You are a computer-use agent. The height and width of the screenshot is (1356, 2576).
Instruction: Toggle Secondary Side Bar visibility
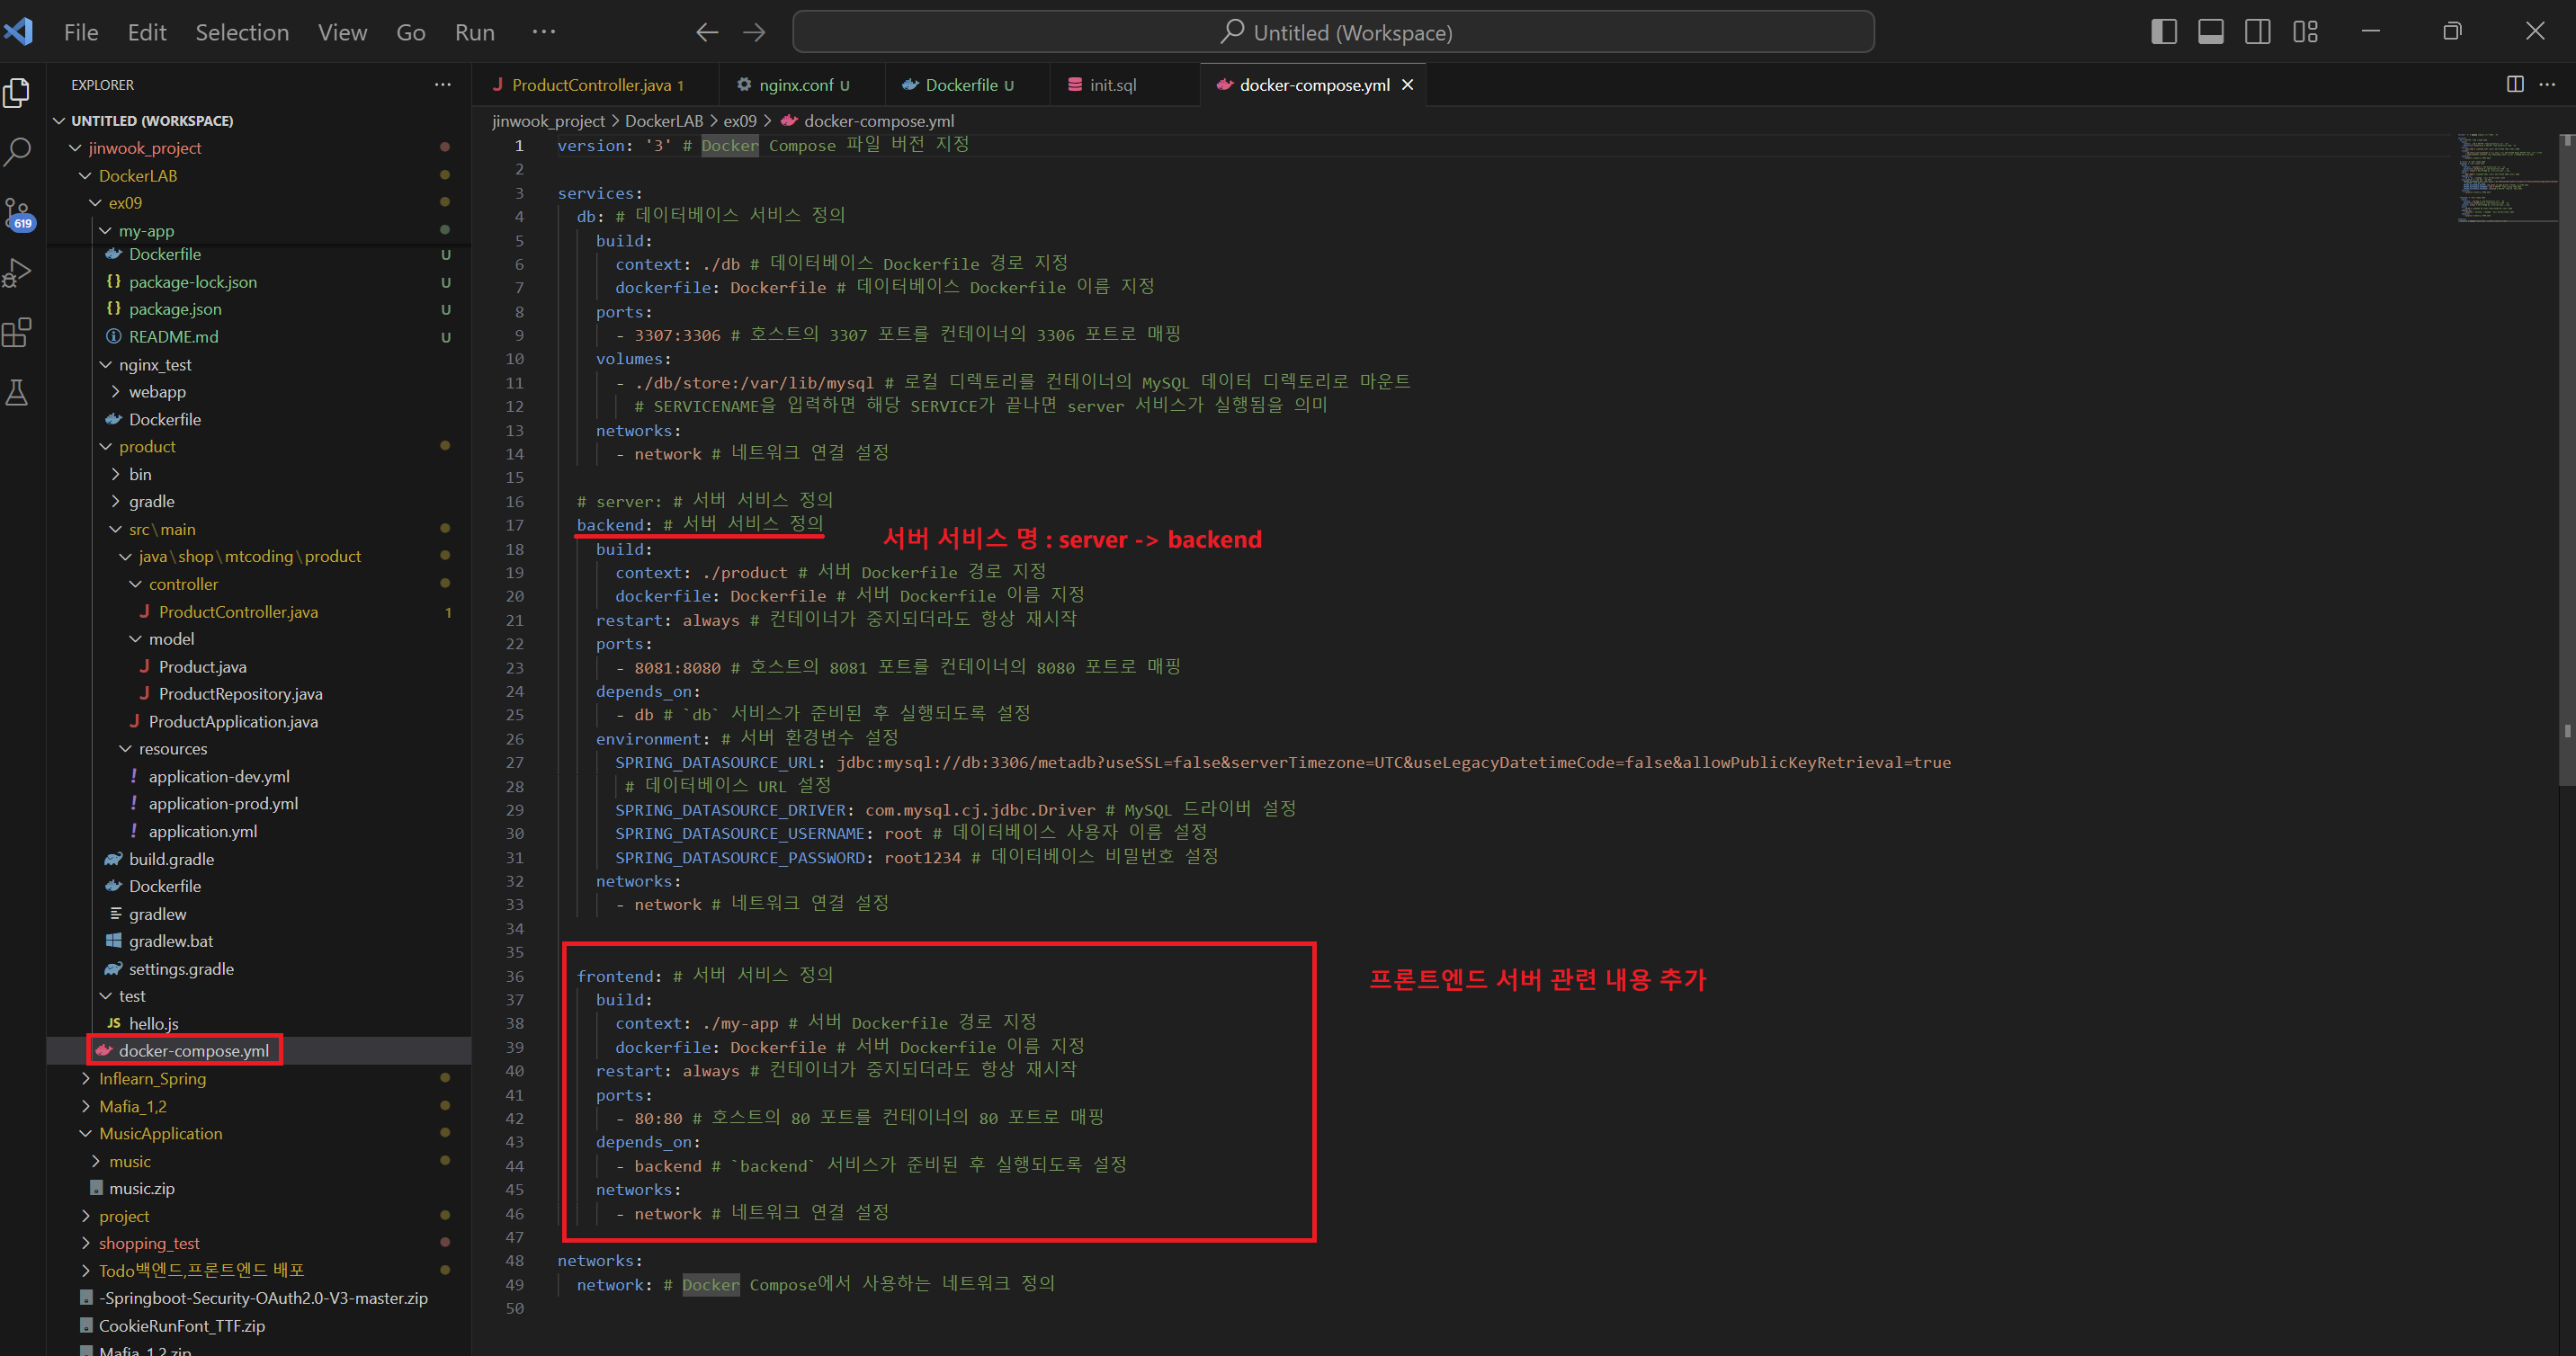point(2257,32)
